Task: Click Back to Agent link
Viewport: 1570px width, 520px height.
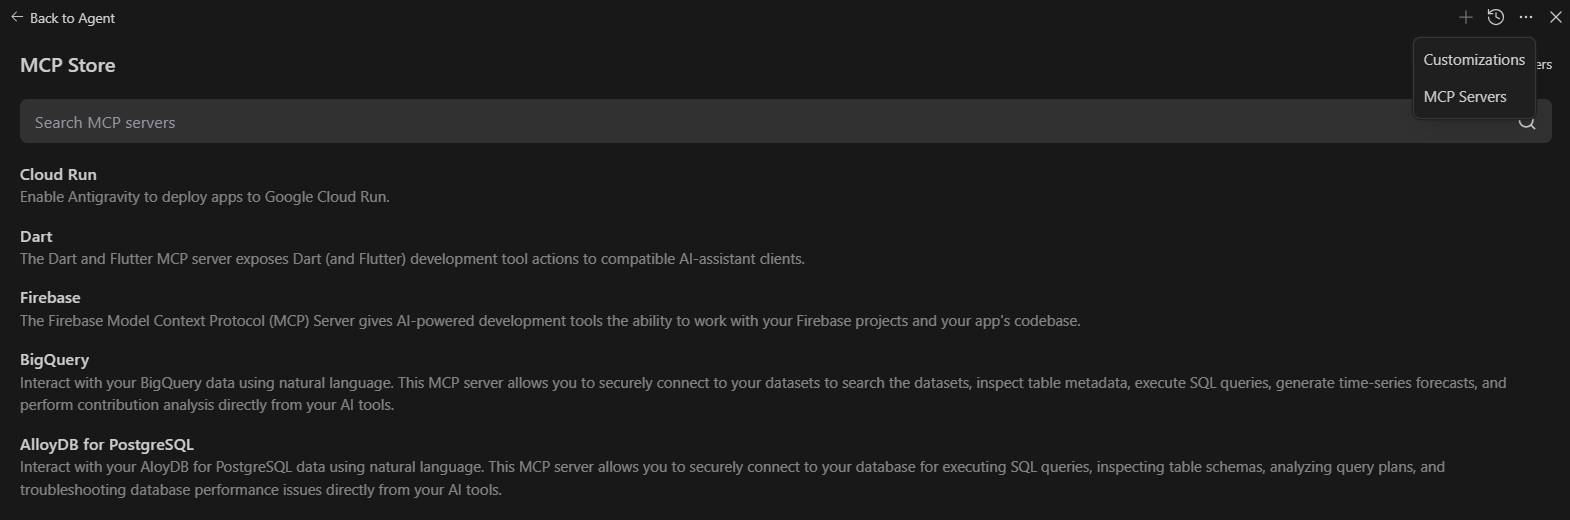Action: tap(72, 18)
